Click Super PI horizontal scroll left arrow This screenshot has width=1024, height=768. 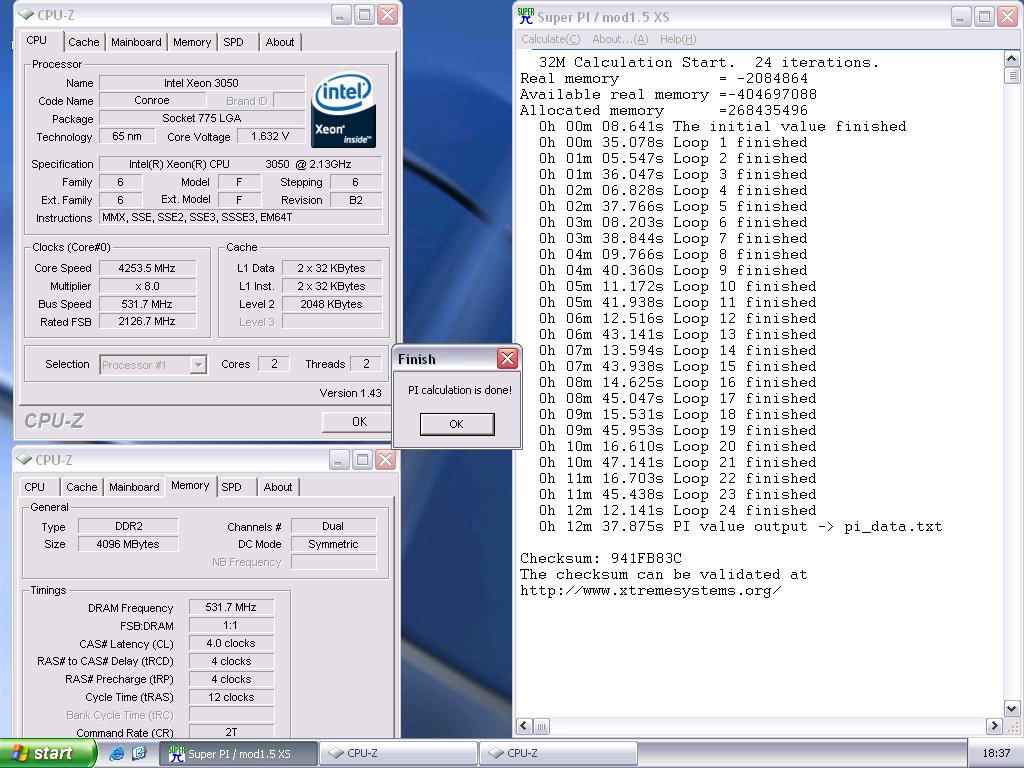524,726
